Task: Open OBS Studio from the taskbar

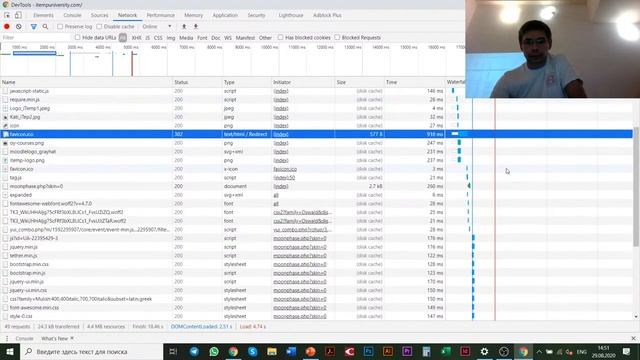Action: click(504, 351)
